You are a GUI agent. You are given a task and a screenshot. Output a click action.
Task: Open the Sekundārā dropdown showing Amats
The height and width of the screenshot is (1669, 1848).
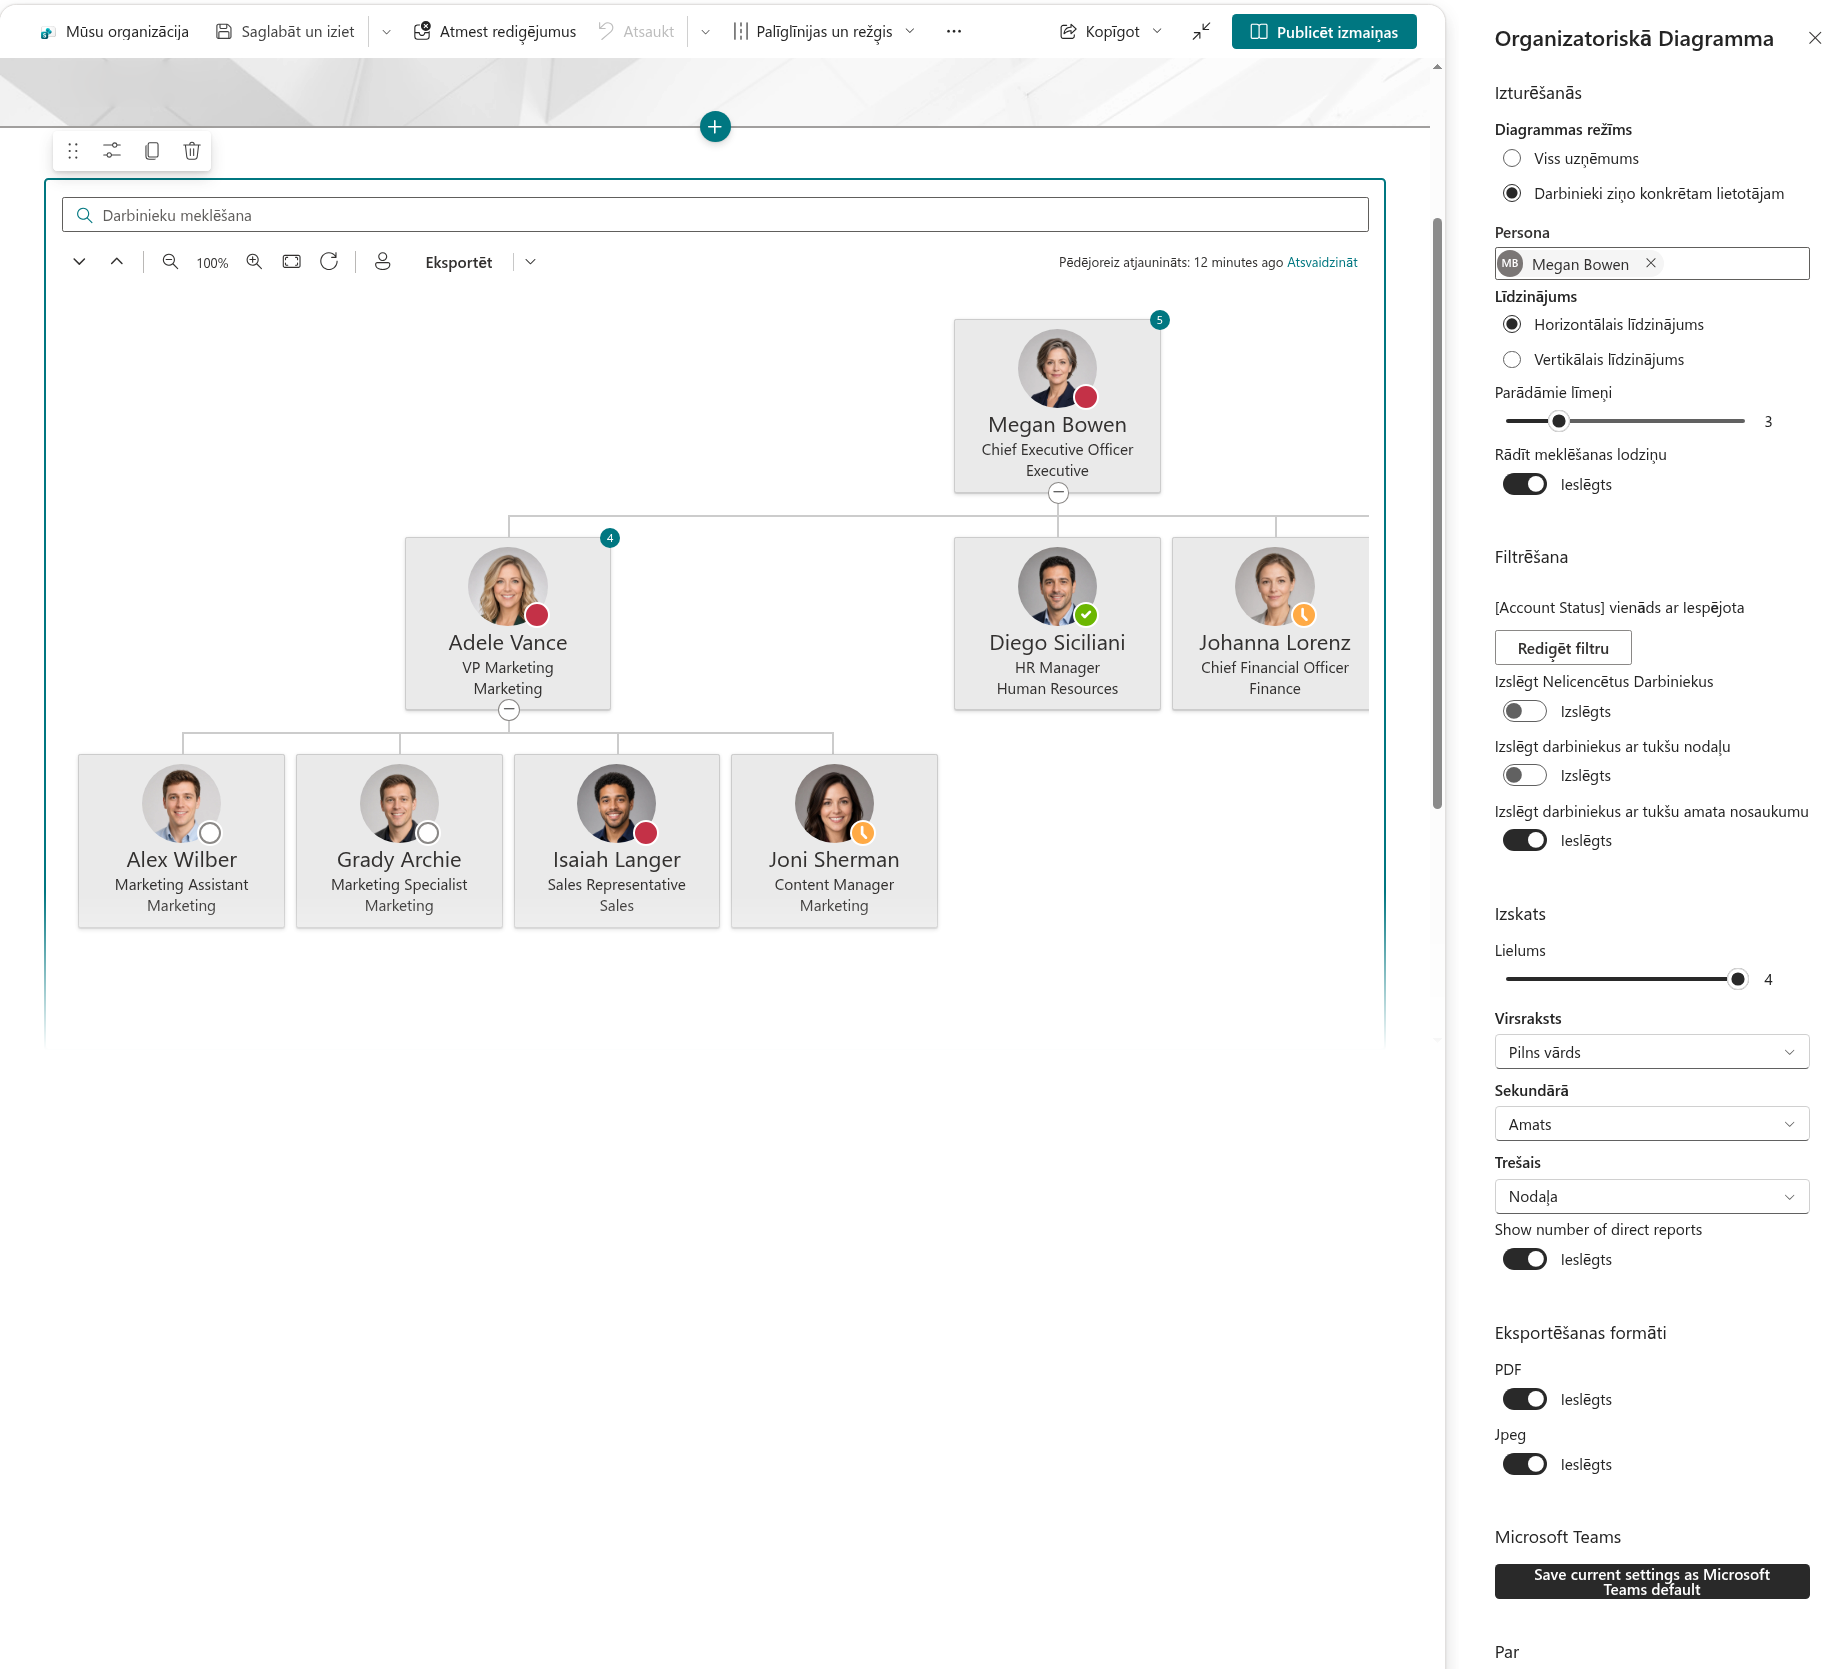[1652, 1124]
